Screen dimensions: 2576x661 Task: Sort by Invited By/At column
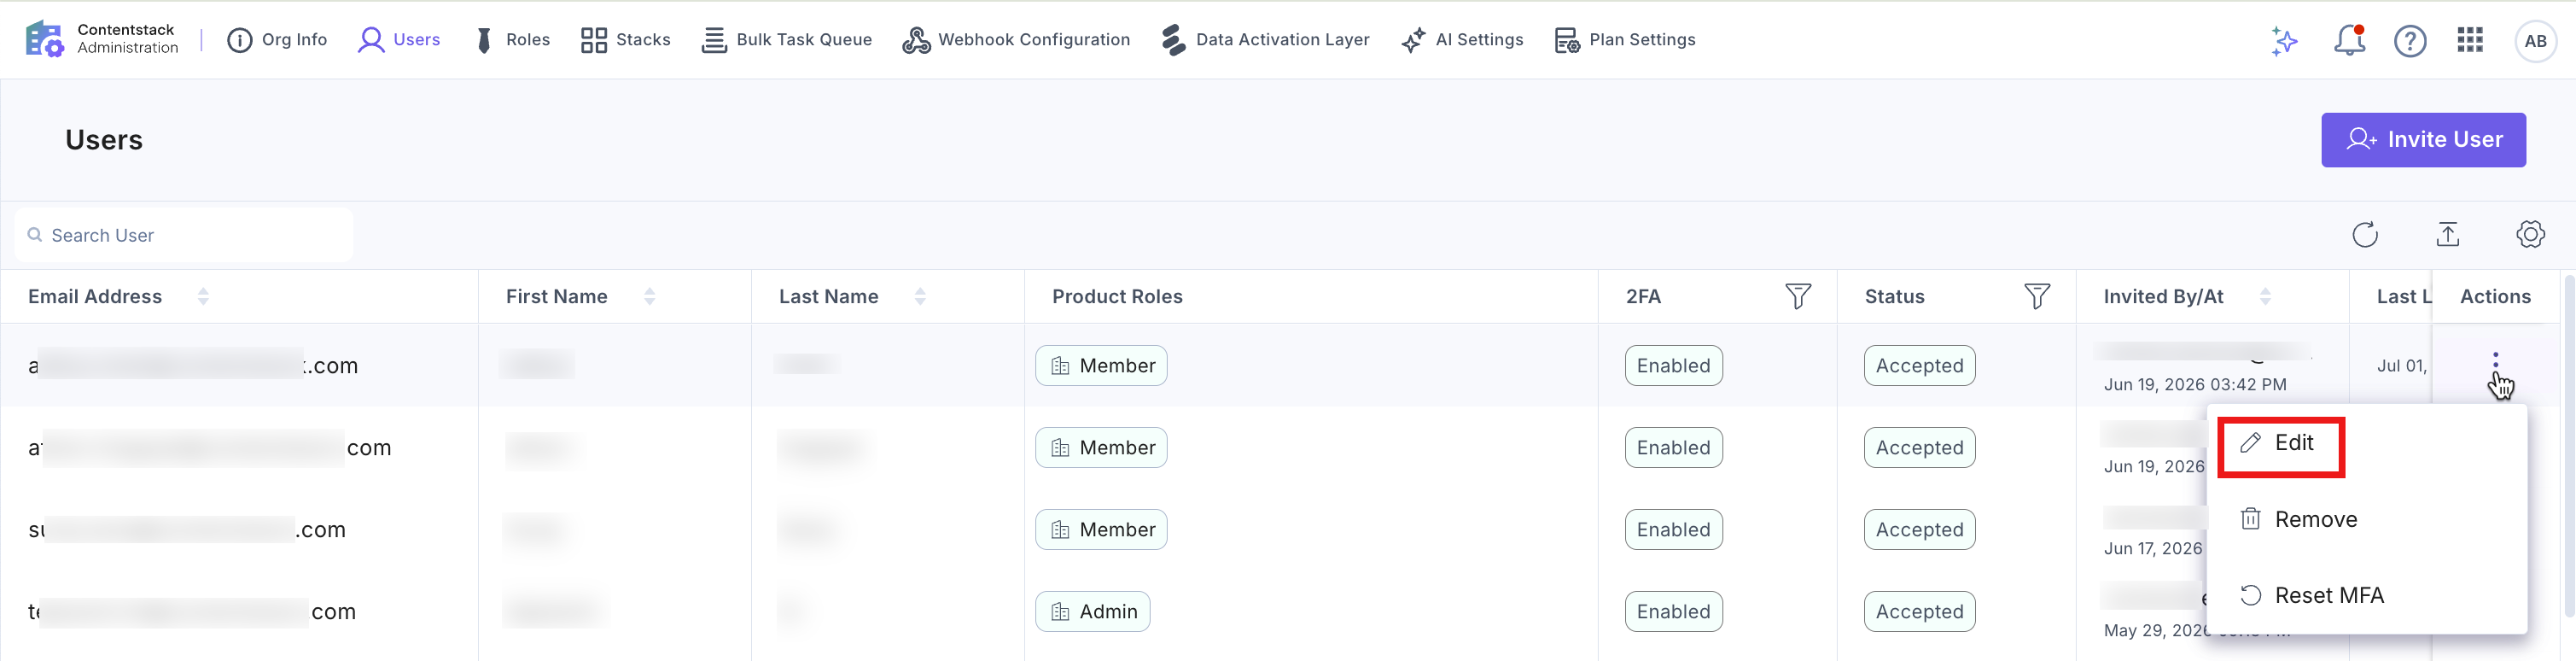[x=2266, y=297]
